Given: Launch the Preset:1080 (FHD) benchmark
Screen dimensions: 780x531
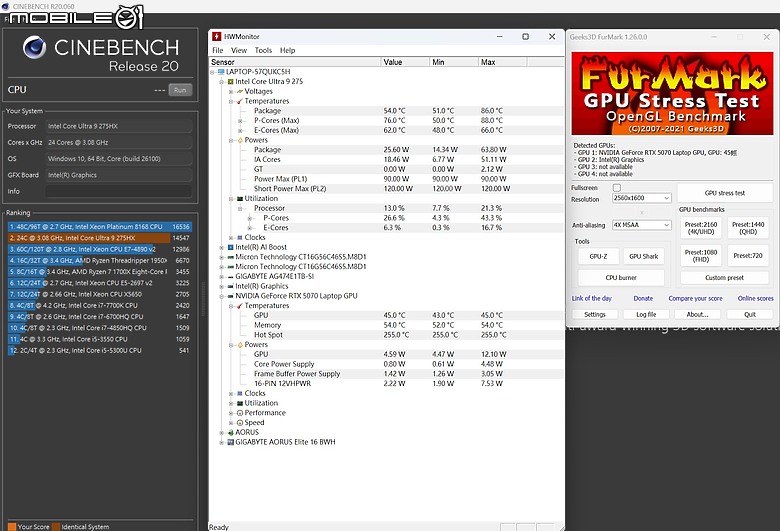Looking at the screenshot, I should (x=701, y=256).
